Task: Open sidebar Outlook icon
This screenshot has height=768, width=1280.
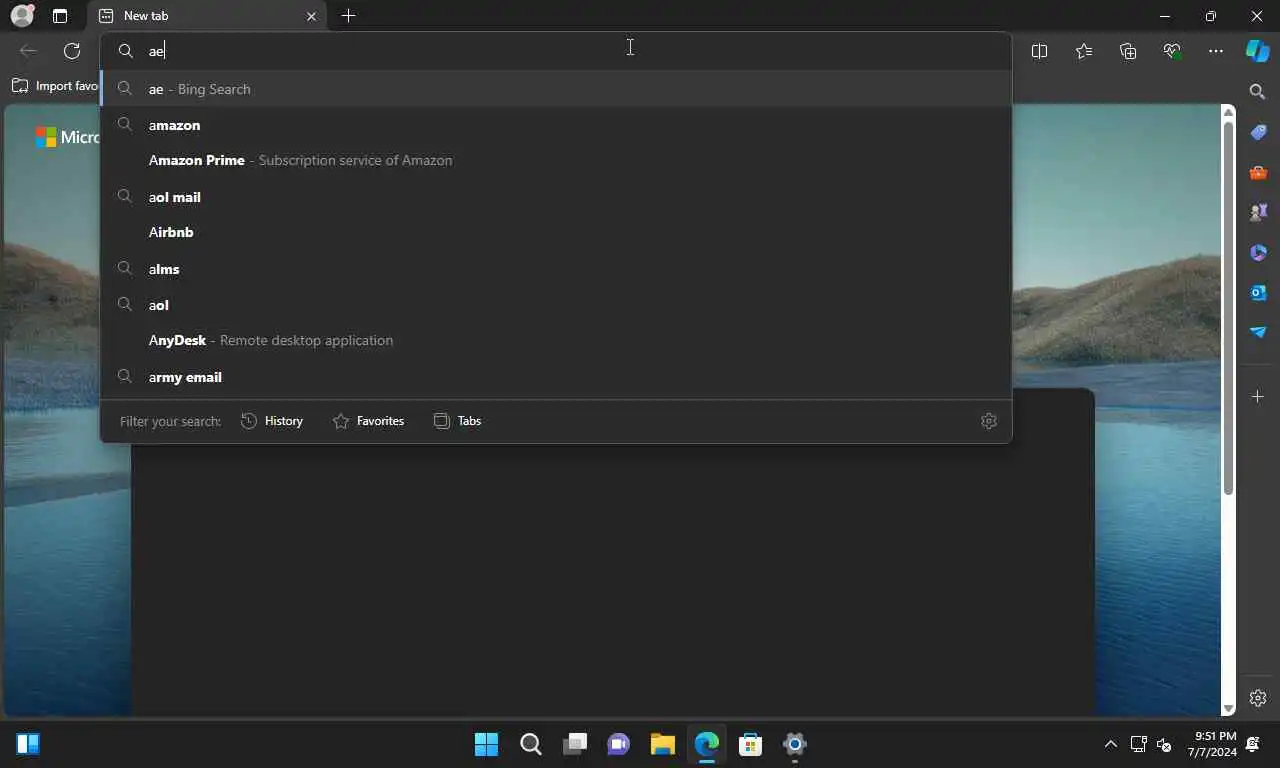Action: (x=1258, y=292)
